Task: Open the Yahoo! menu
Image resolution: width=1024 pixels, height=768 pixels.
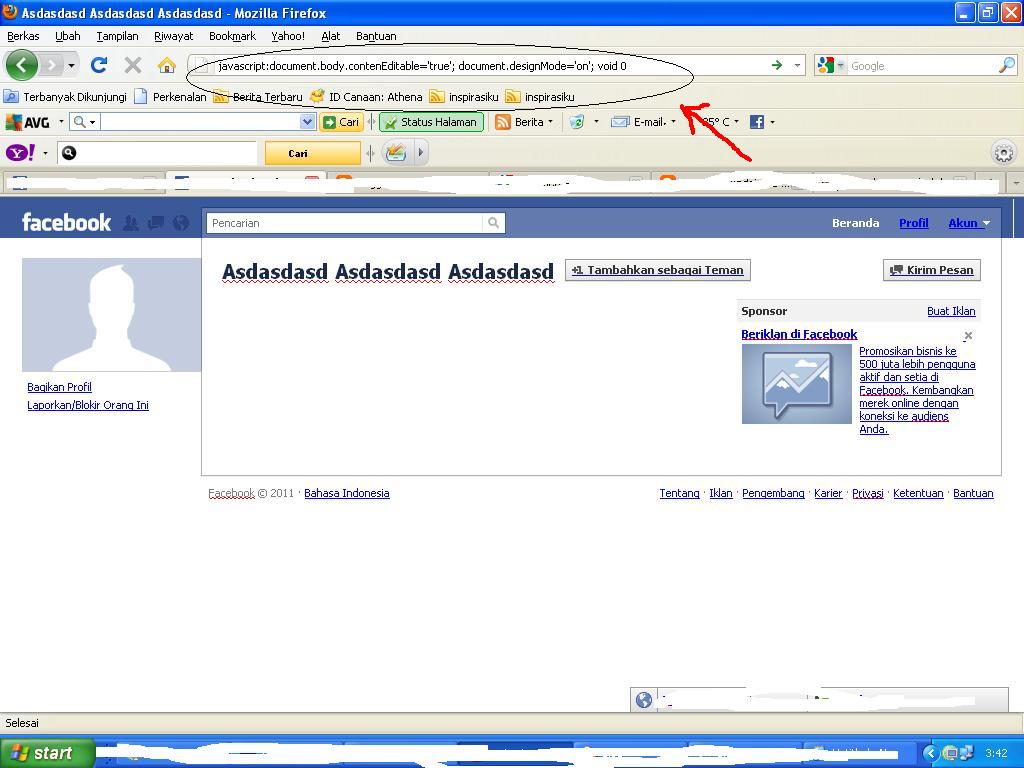Action: (x=288, y=36)
